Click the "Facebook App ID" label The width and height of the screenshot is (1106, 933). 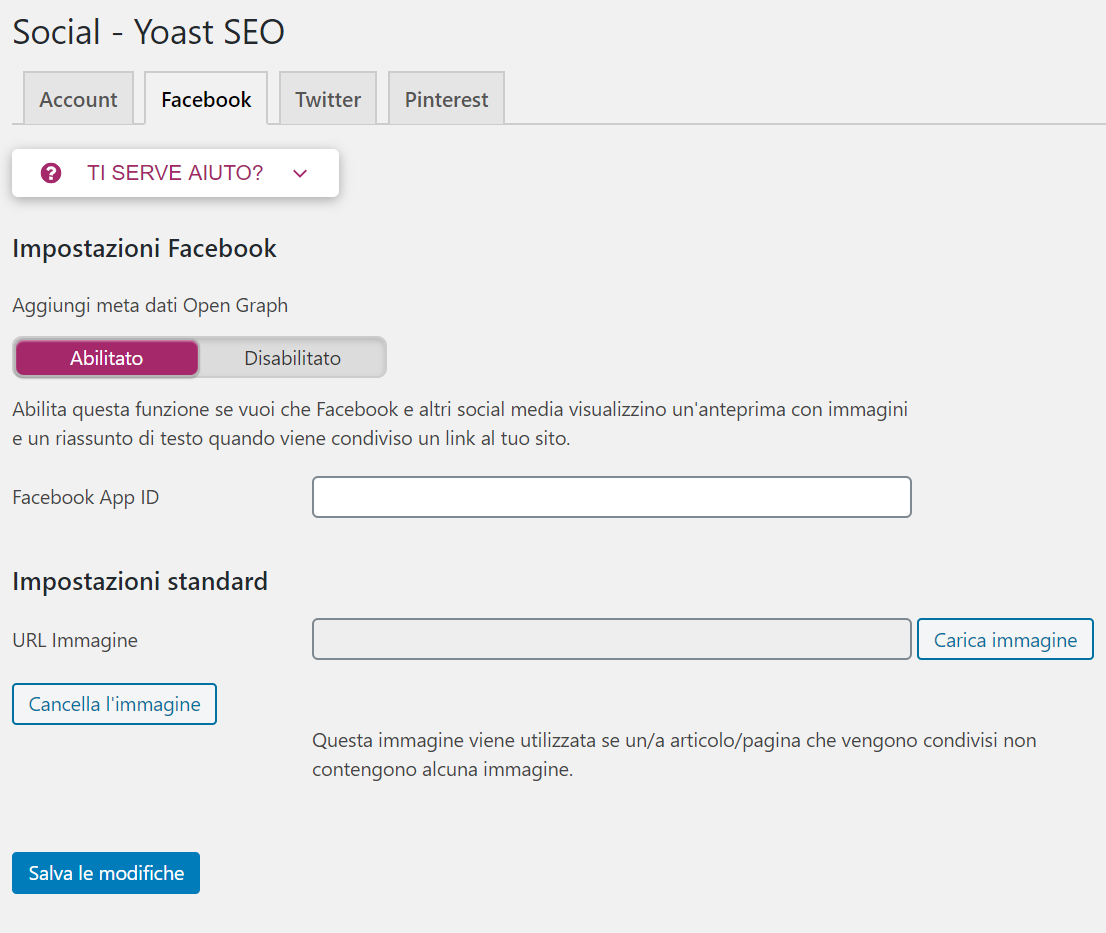86,497
